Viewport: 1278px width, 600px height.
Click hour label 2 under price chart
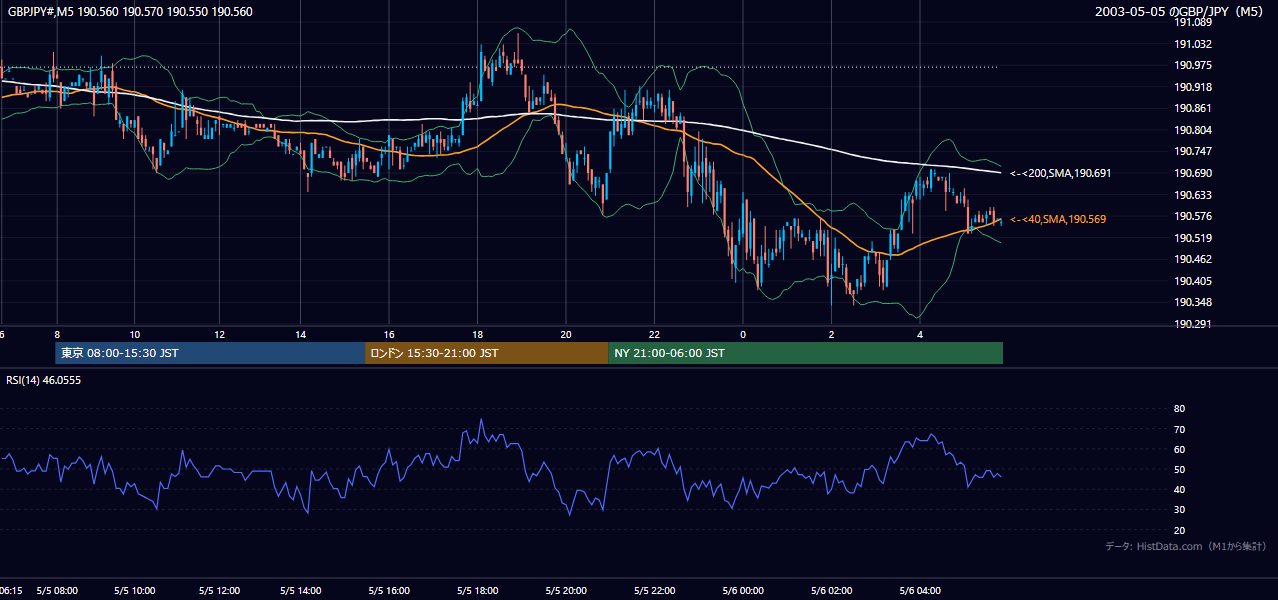pyautogui.click(x=831, y=334)
